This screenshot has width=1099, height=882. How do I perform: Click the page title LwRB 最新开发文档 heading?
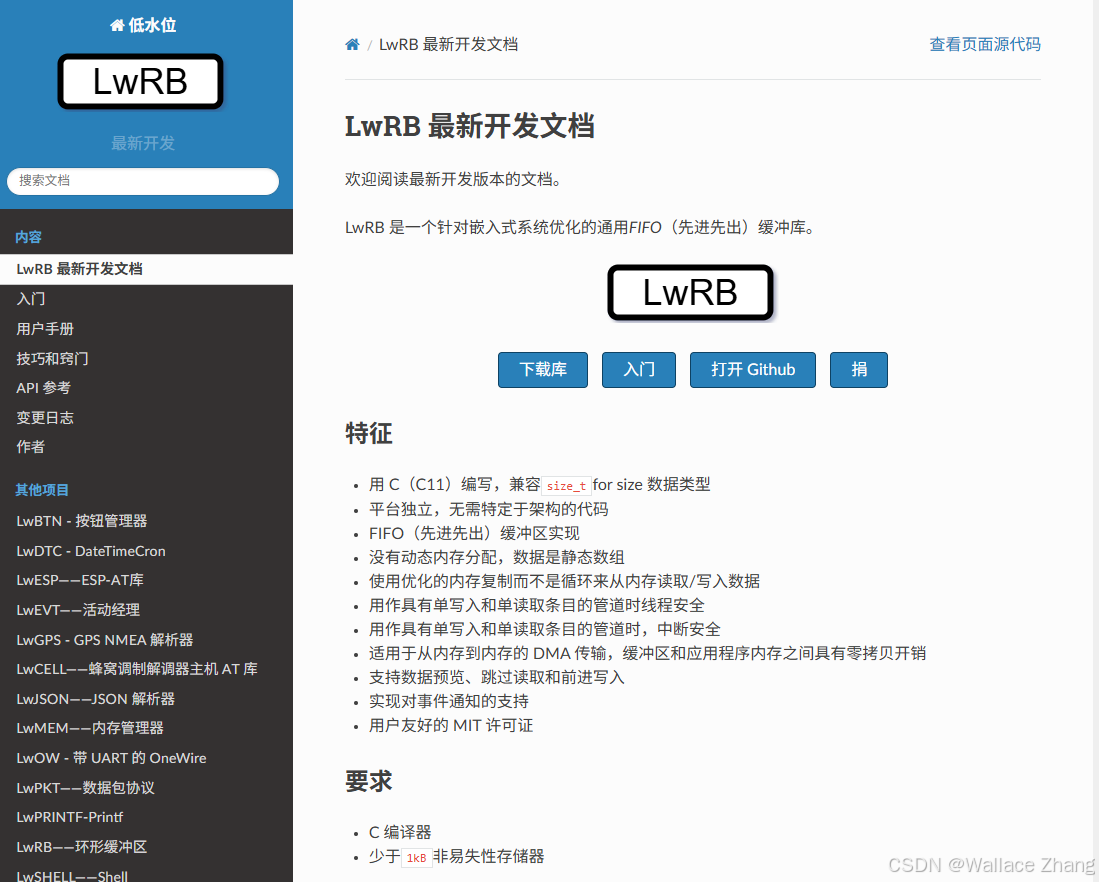tap(470, 127)
